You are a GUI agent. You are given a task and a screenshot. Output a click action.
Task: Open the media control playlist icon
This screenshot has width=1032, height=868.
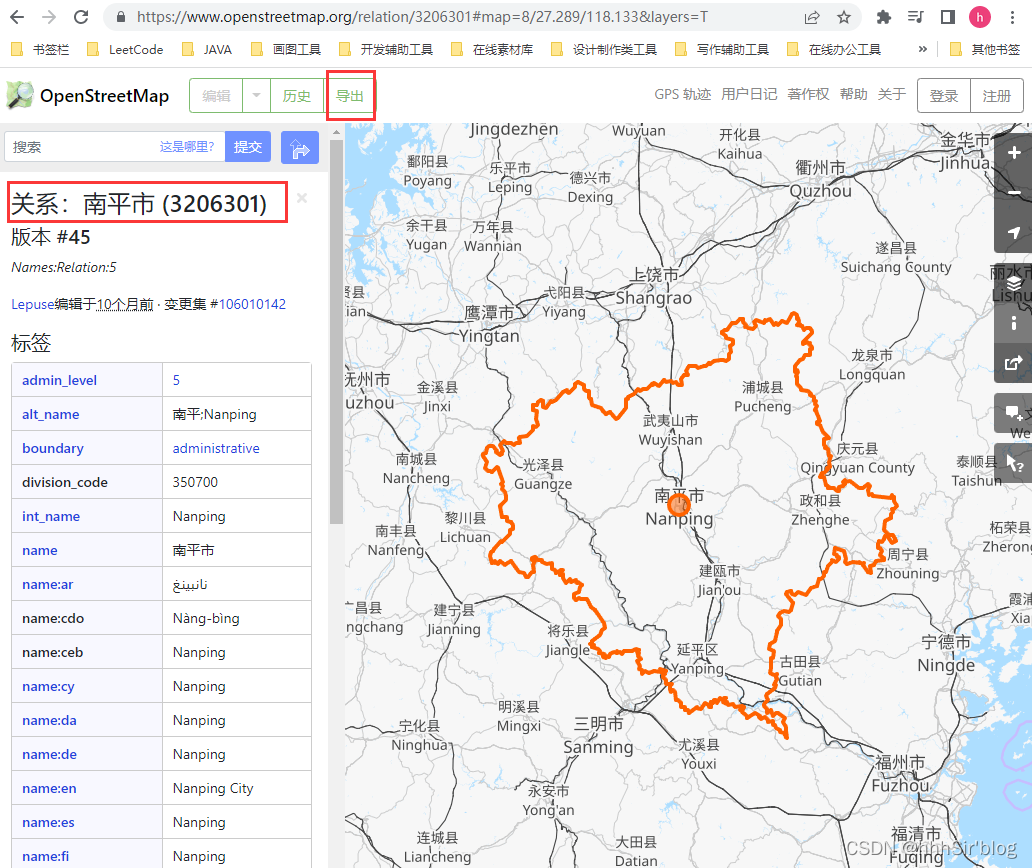916,18
